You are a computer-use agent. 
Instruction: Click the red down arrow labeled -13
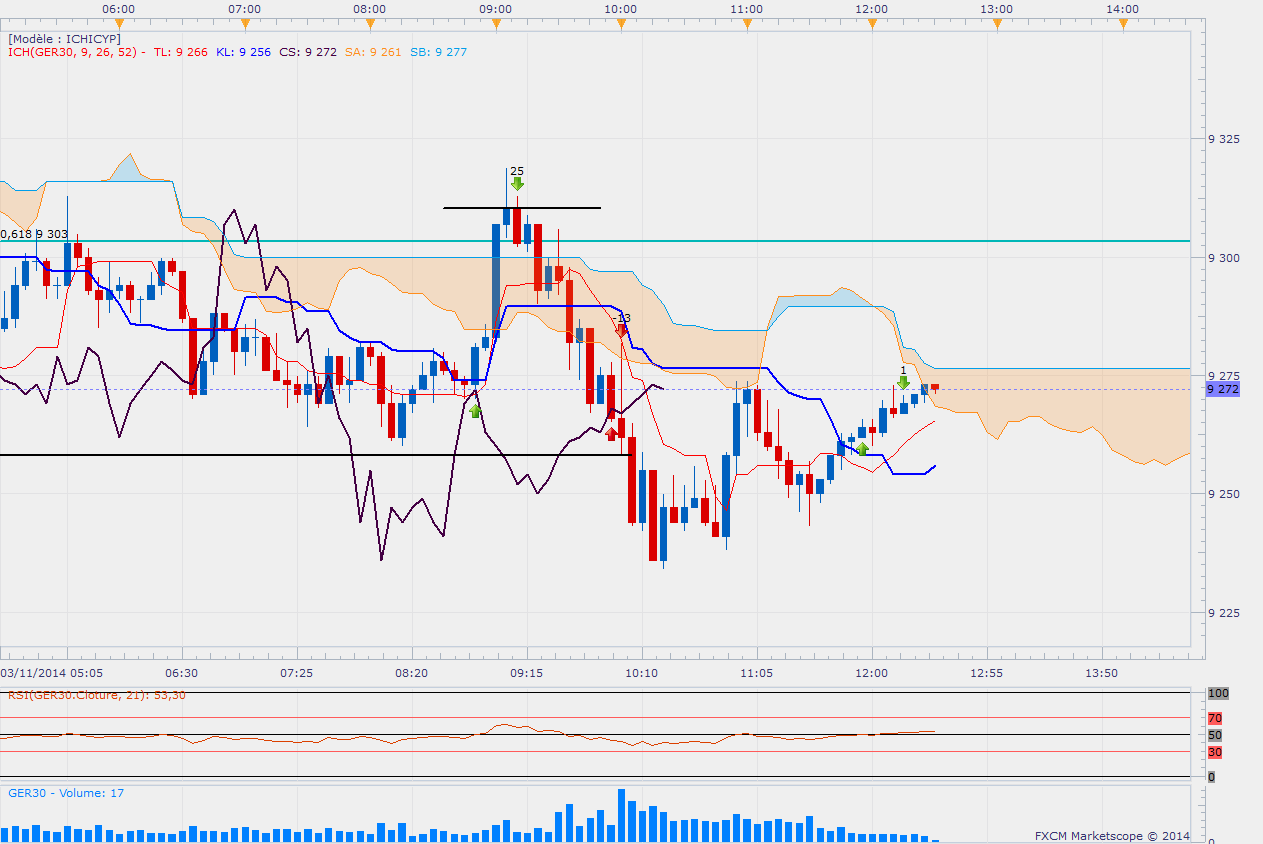622,330
